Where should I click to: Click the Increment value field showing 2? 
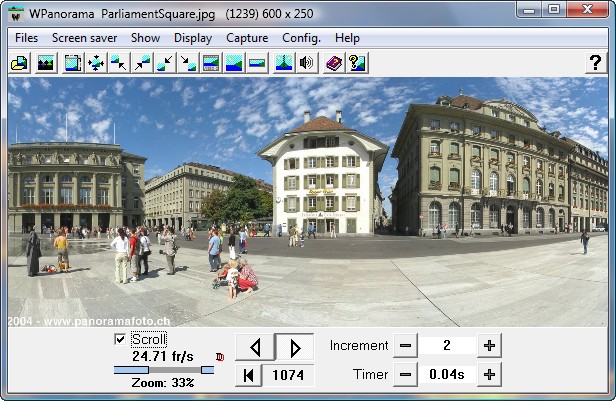coord(447,346)
